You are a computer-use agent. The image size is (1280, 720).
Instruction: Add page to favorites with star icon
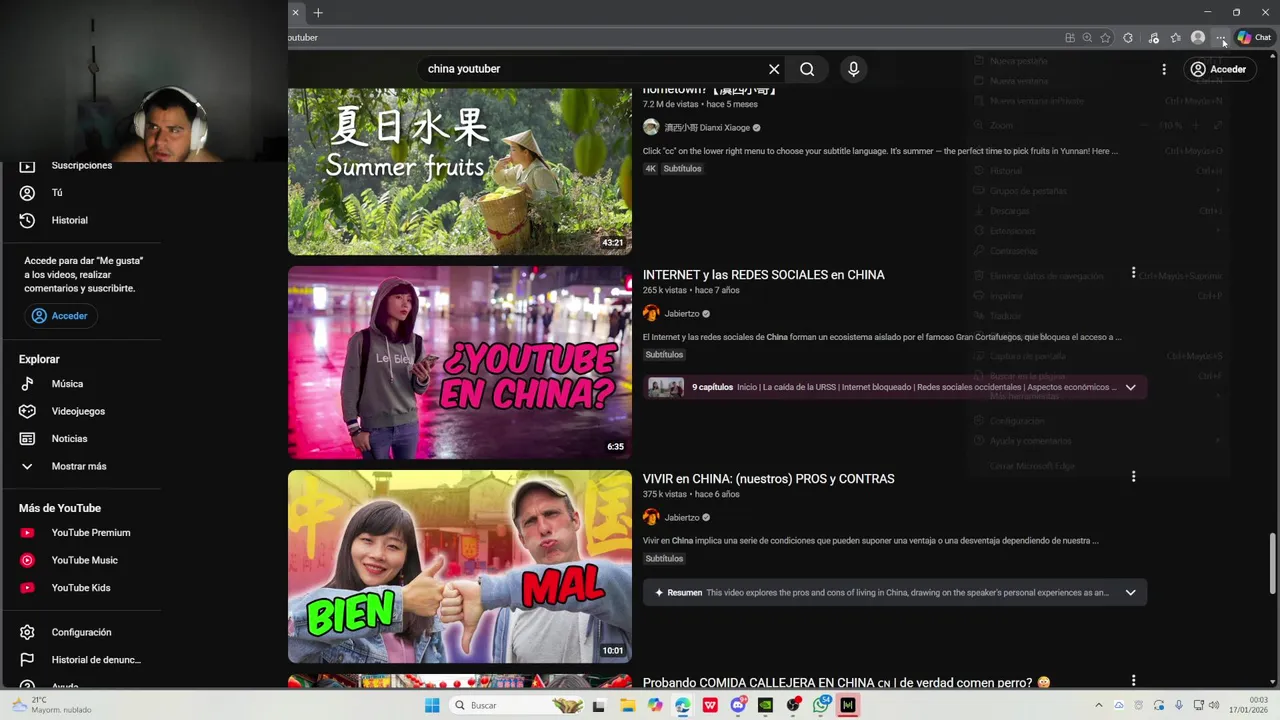1105,38
